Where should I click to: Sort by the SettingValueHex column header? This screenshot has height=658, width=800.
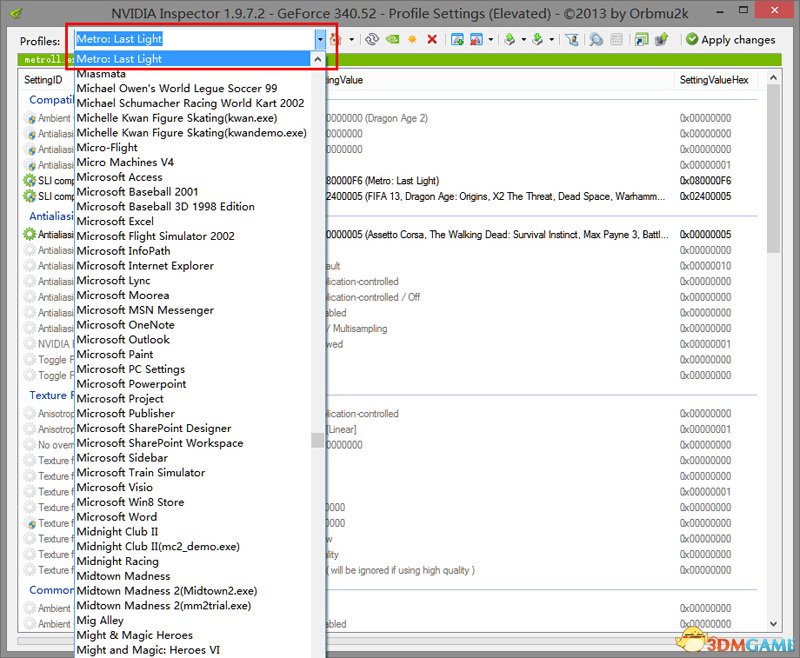714,80
